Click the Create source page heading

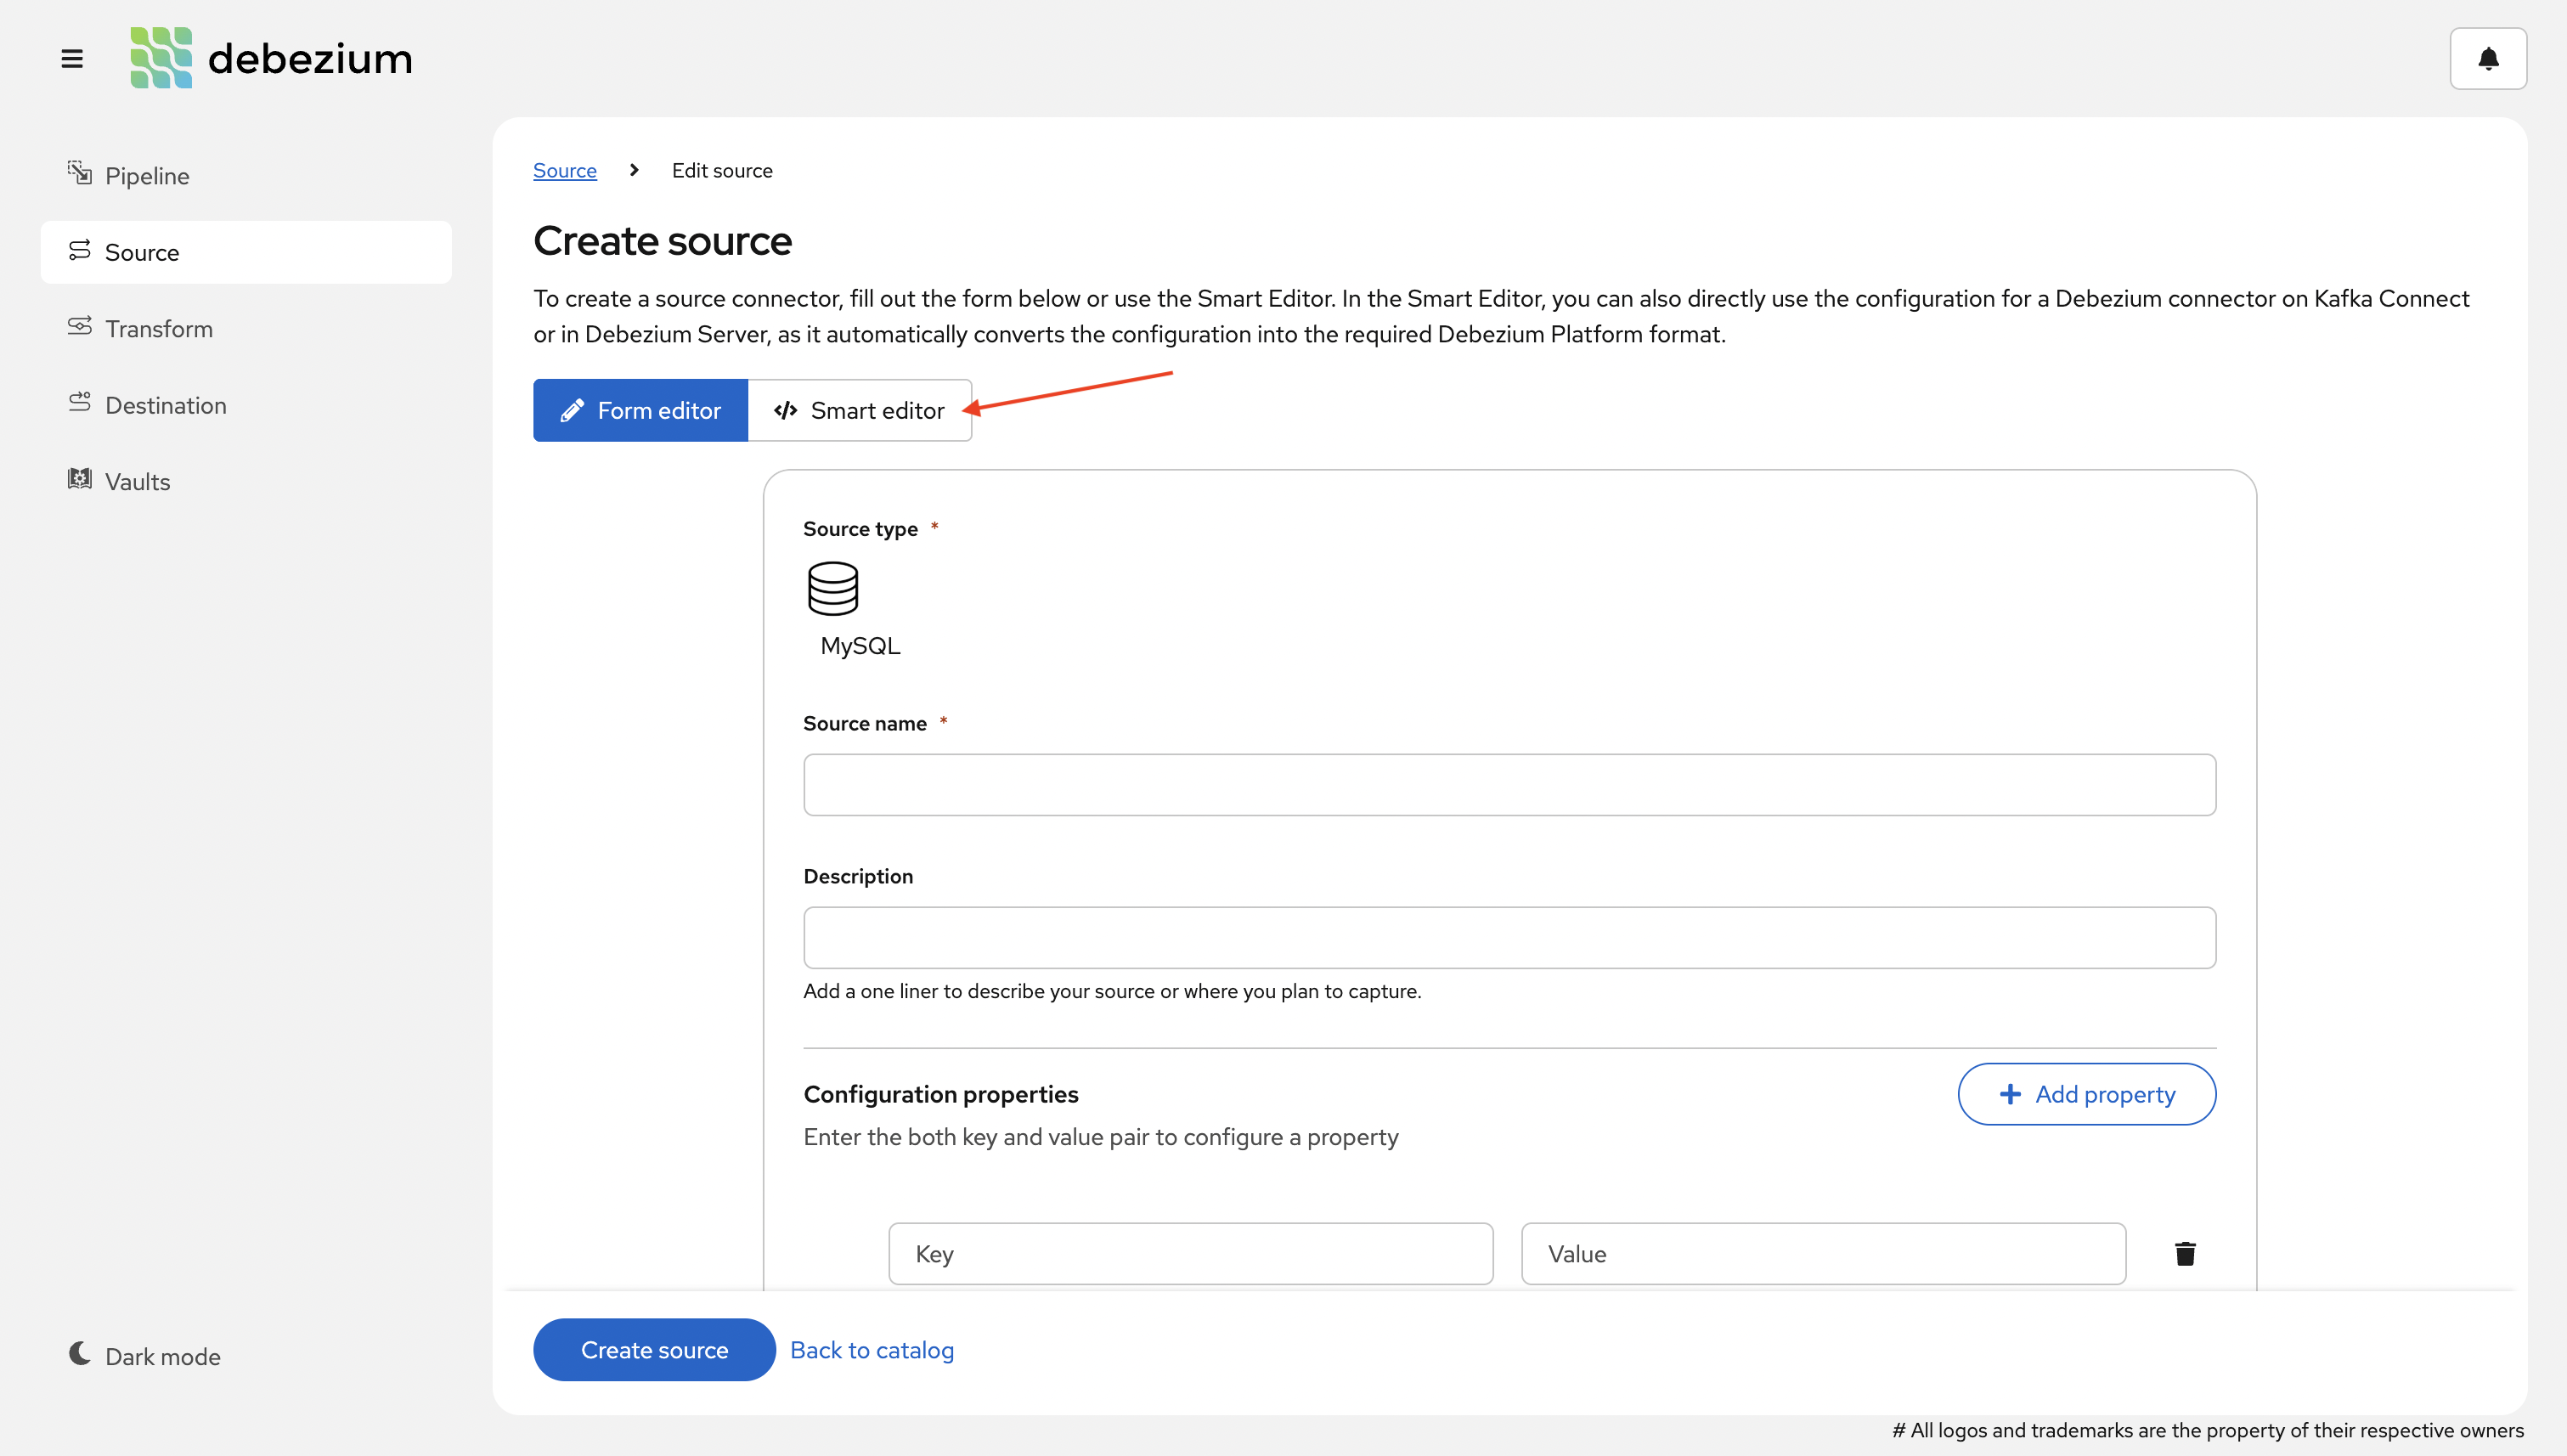click(x=662, y=241)
